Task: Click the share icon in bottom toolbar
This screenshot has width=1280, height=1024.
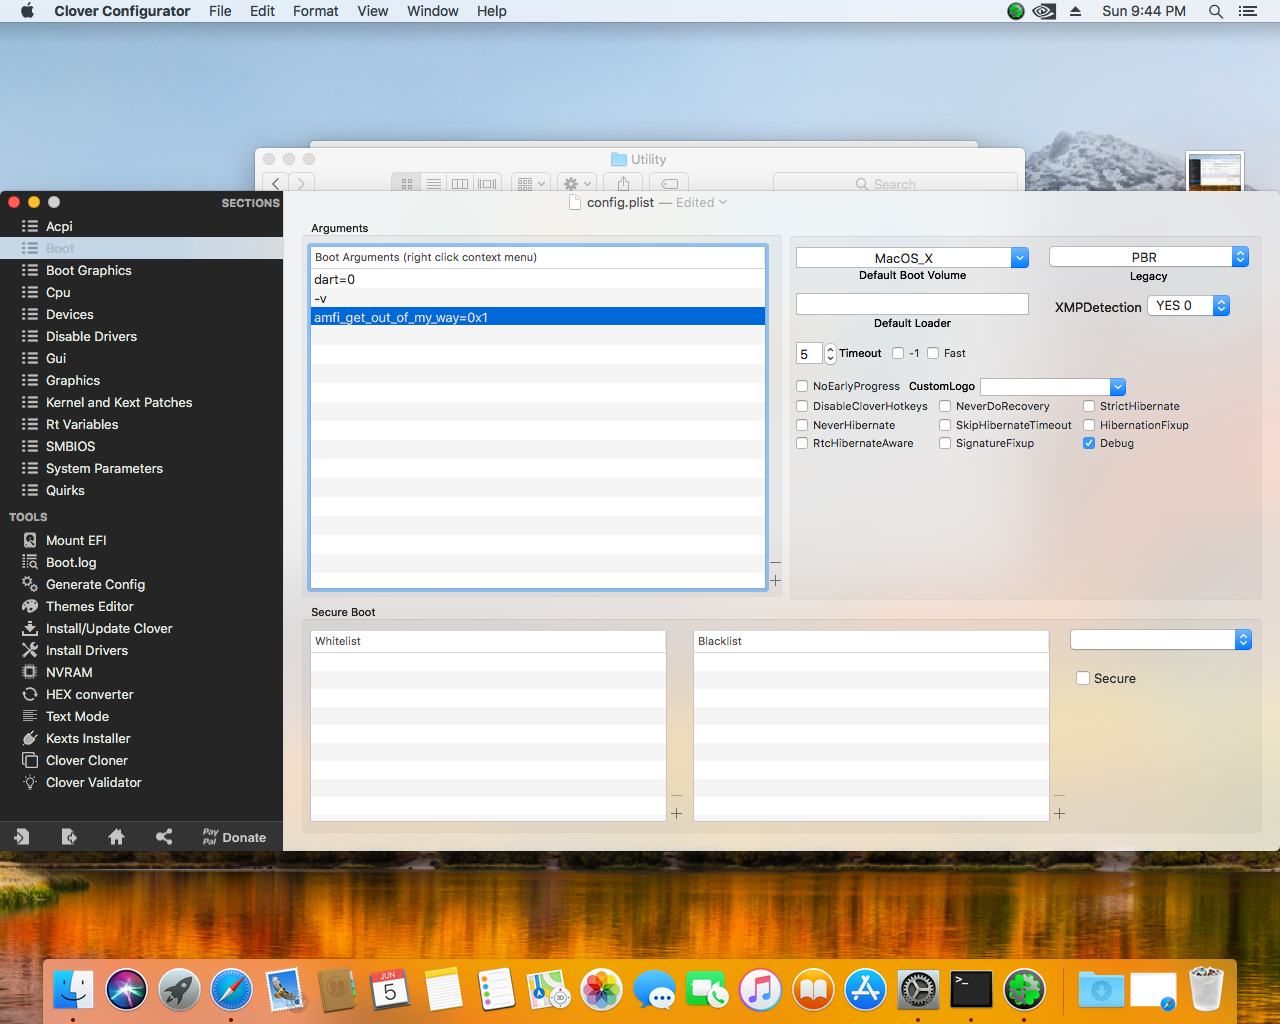Action: click(x=164, y=837)
